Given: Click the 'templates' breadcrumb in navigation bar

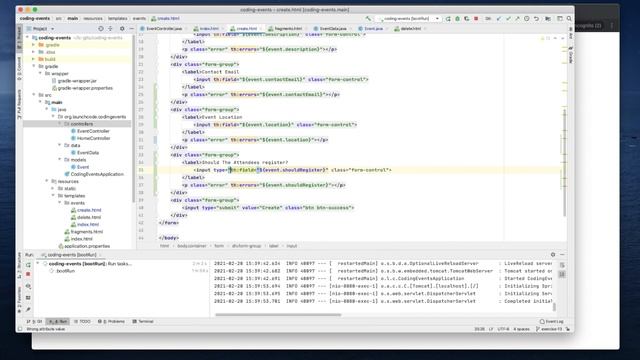Looking at the screenshot, I should pyautogui.click(x=118, y=18).
